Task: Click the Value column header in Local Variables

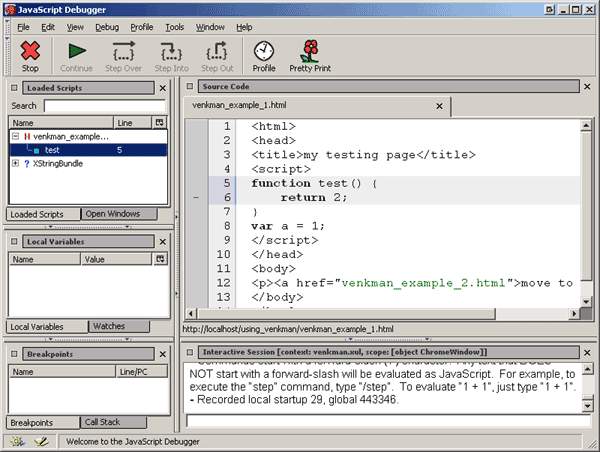Action: coord(117,259)
